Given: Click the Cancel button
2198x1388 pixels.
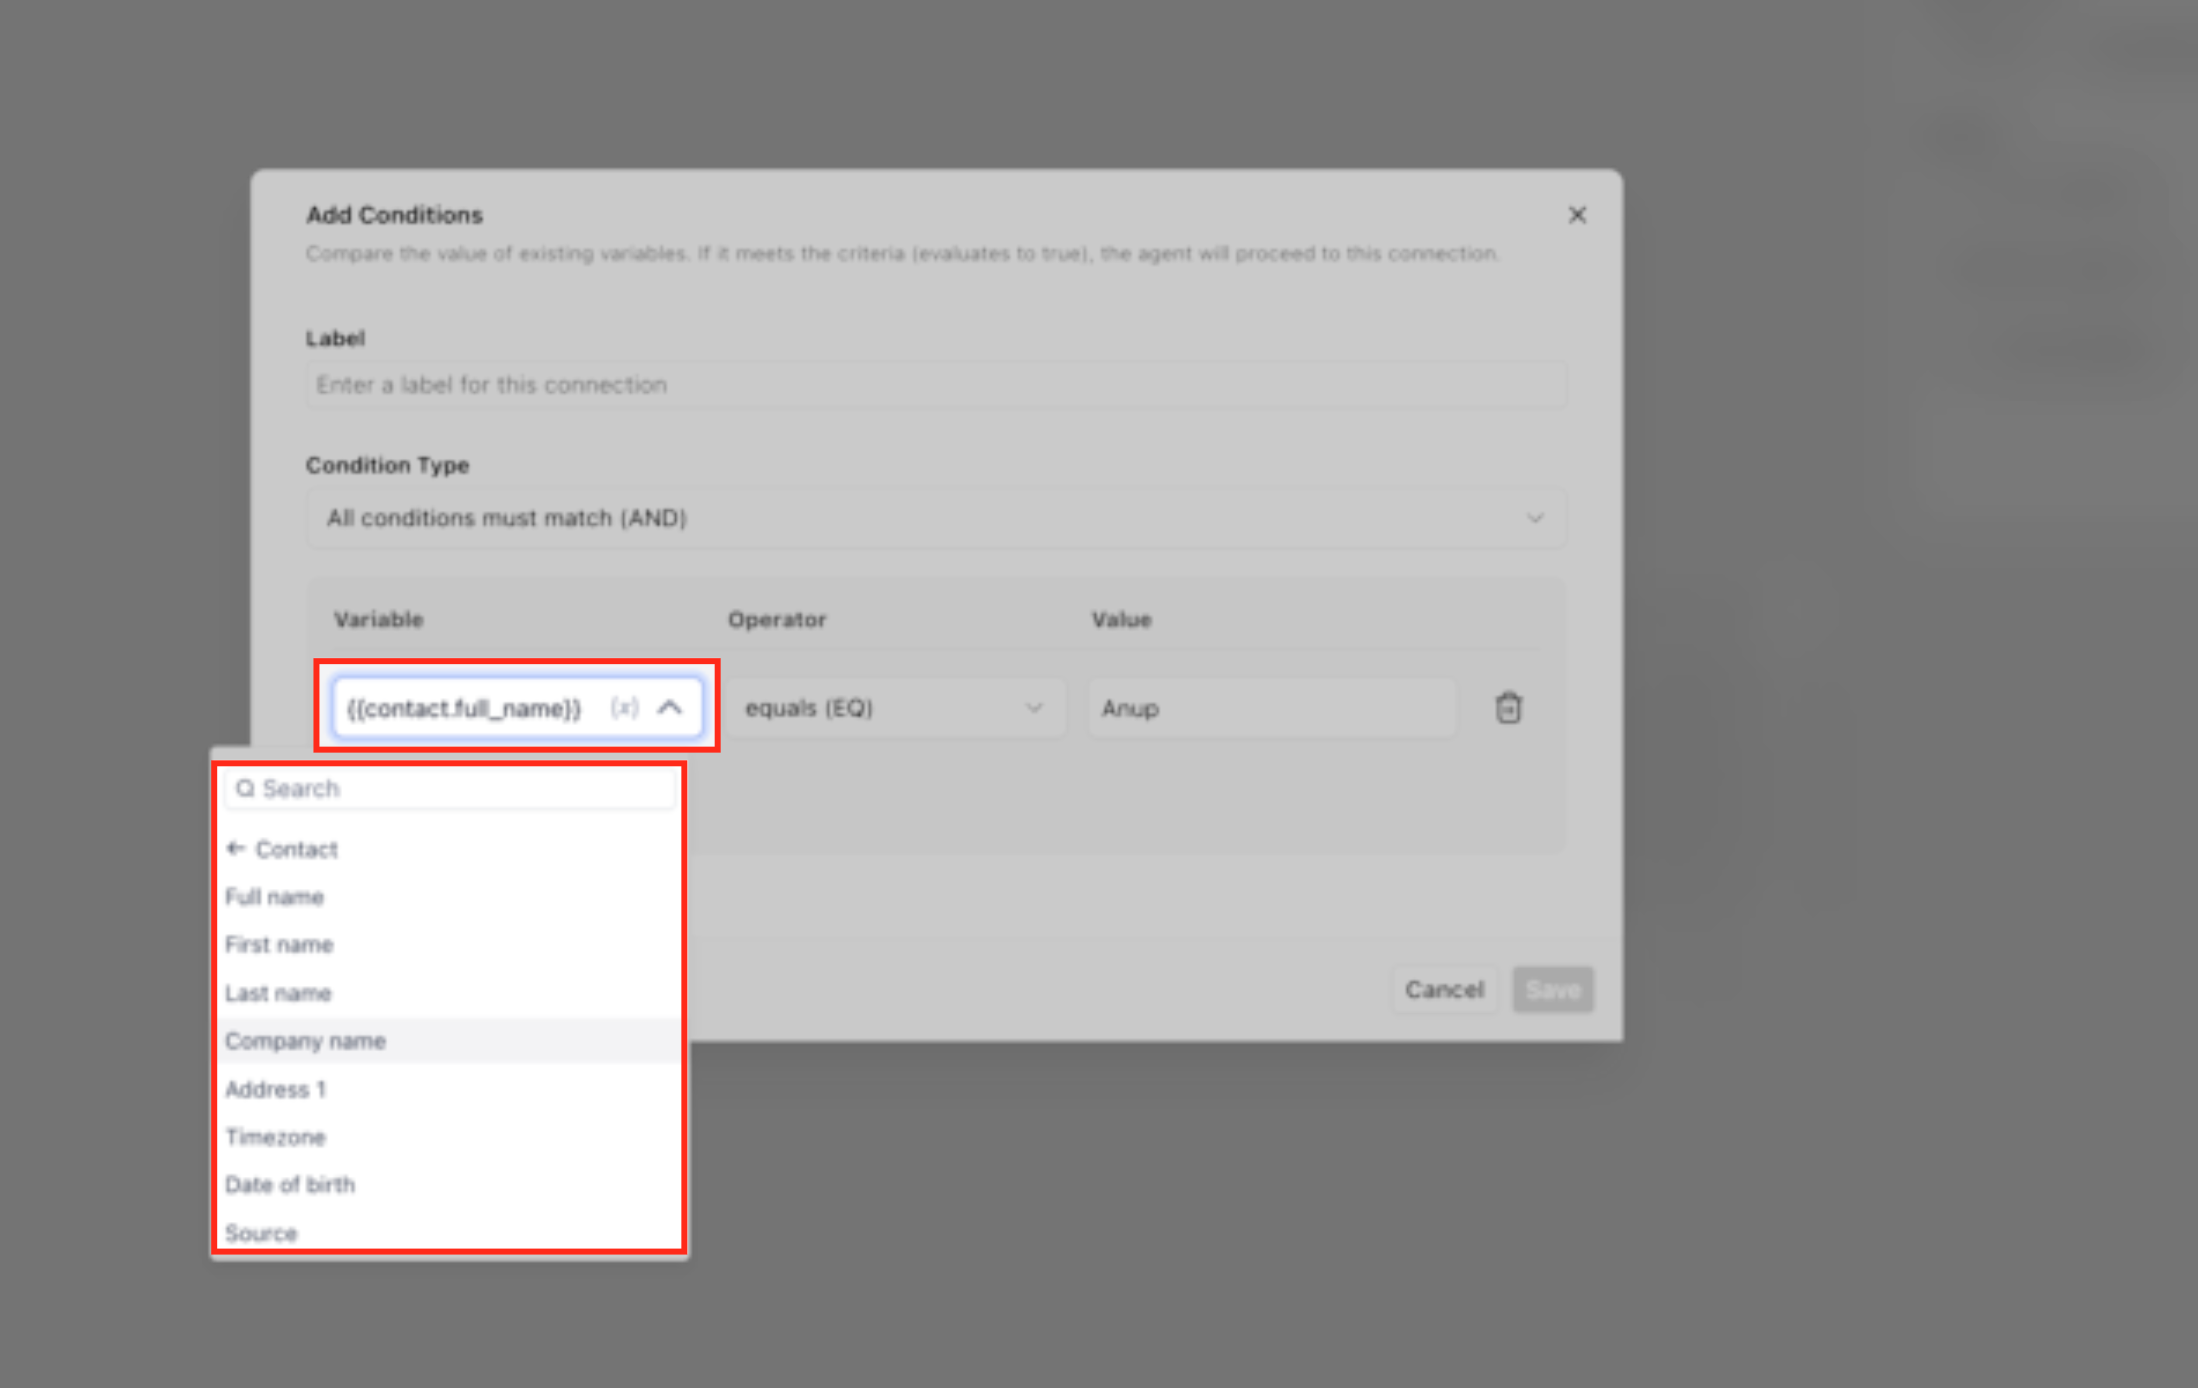Looking at the screenshot, I should click(1444, 989).
